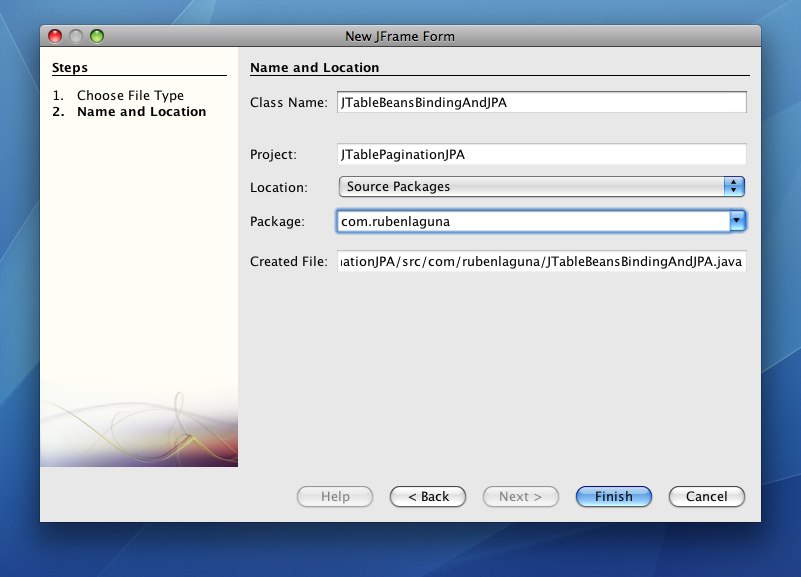Click into the Package text field com.rubenlaguna
Viewport: 801px width, 577px height.
coord(533,221)
